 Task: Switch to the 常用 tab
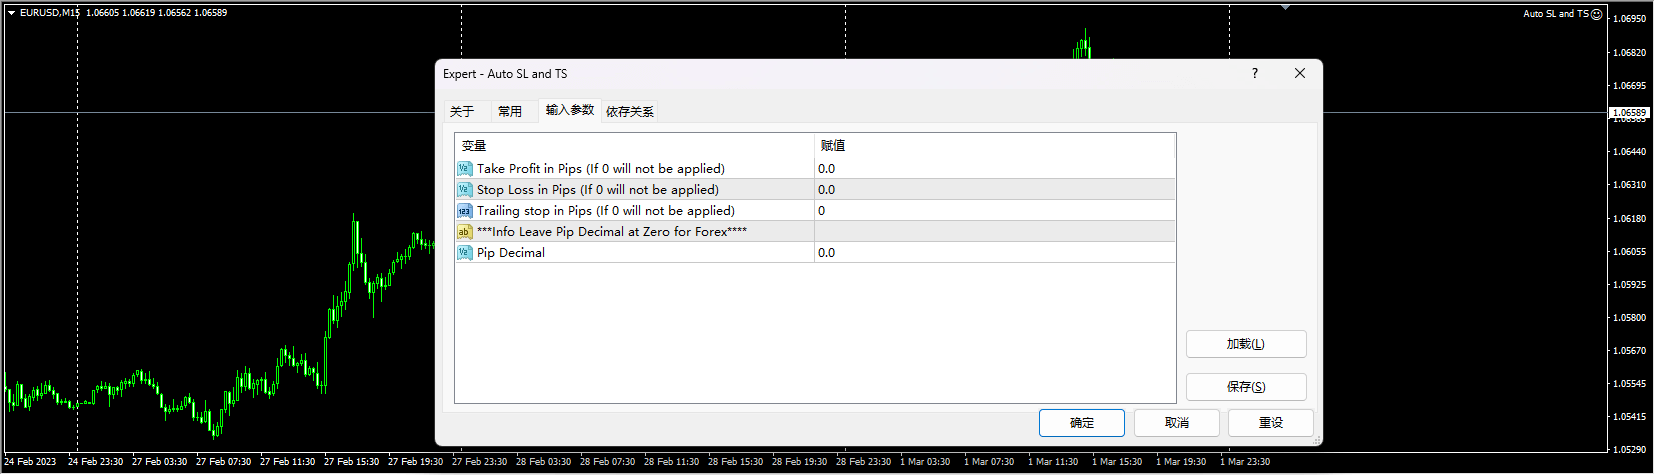click(x=510, y=111)
